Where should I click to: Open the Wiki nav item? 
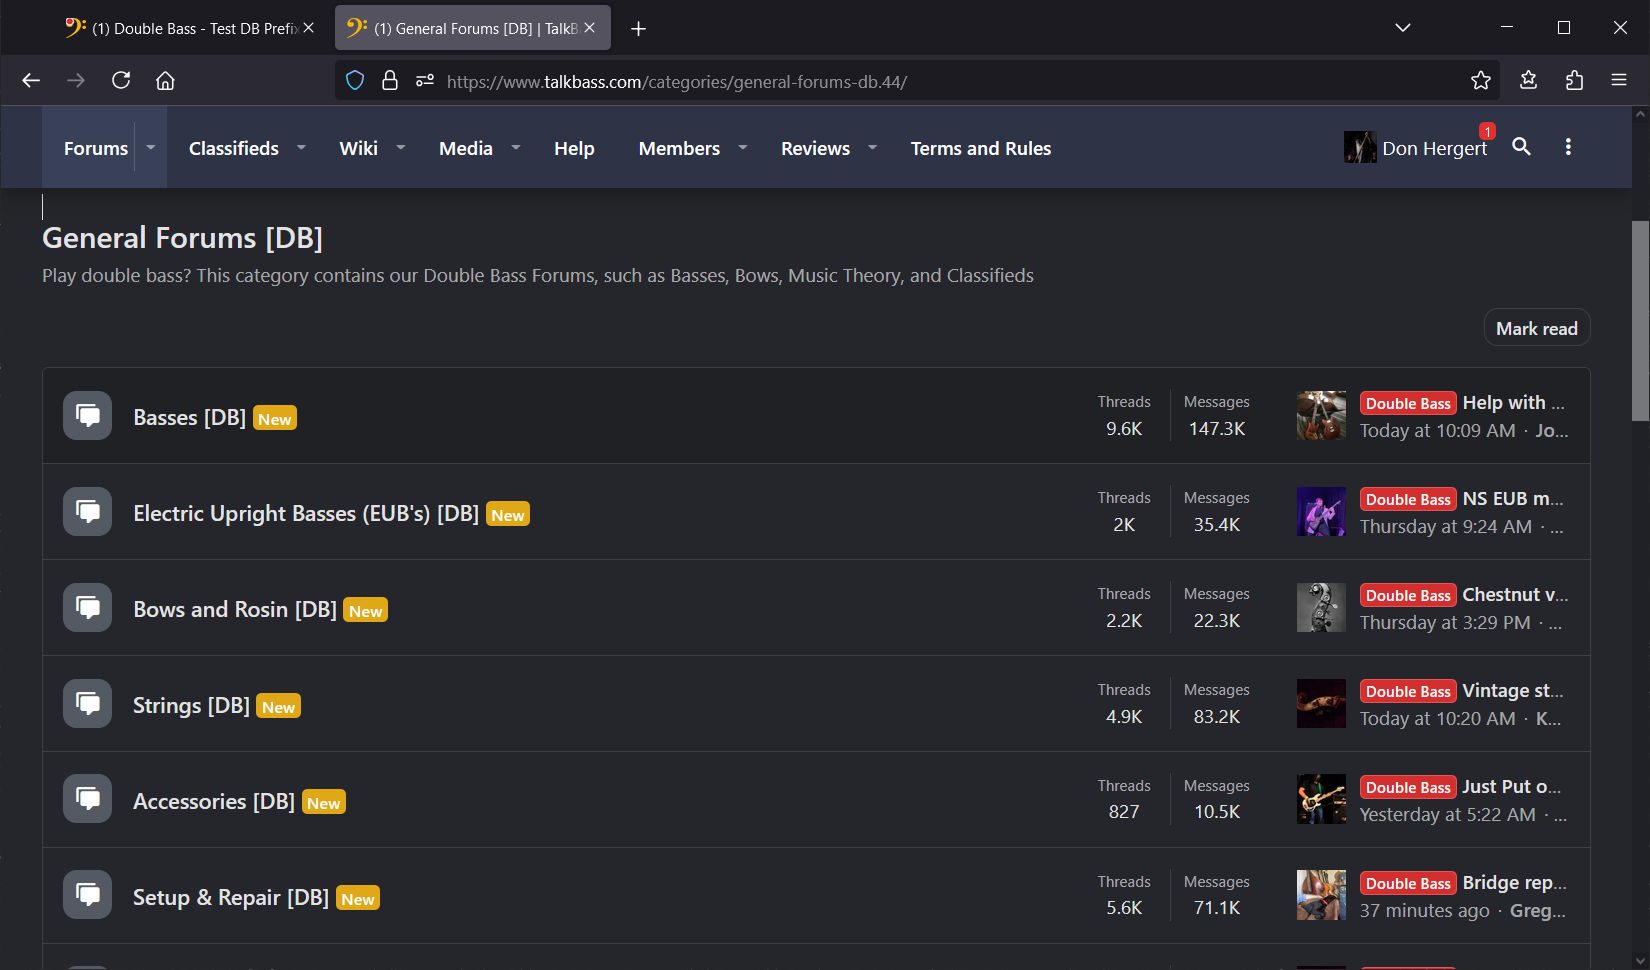point(358,148)
